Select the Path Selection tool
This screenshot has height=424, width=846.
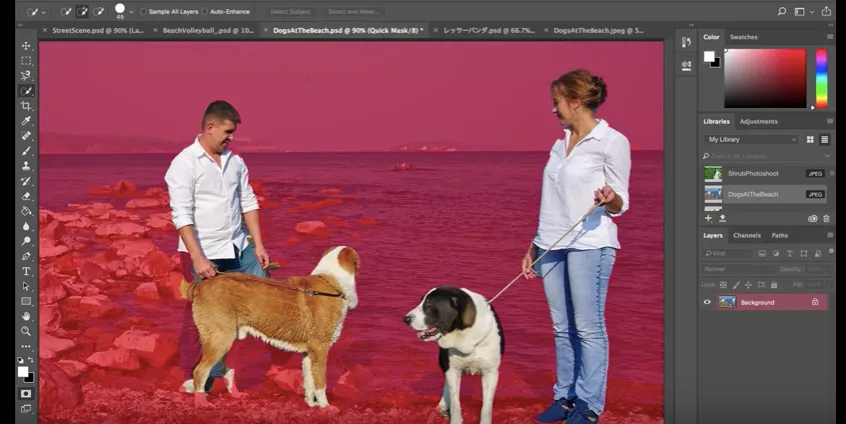coord(26,286)
